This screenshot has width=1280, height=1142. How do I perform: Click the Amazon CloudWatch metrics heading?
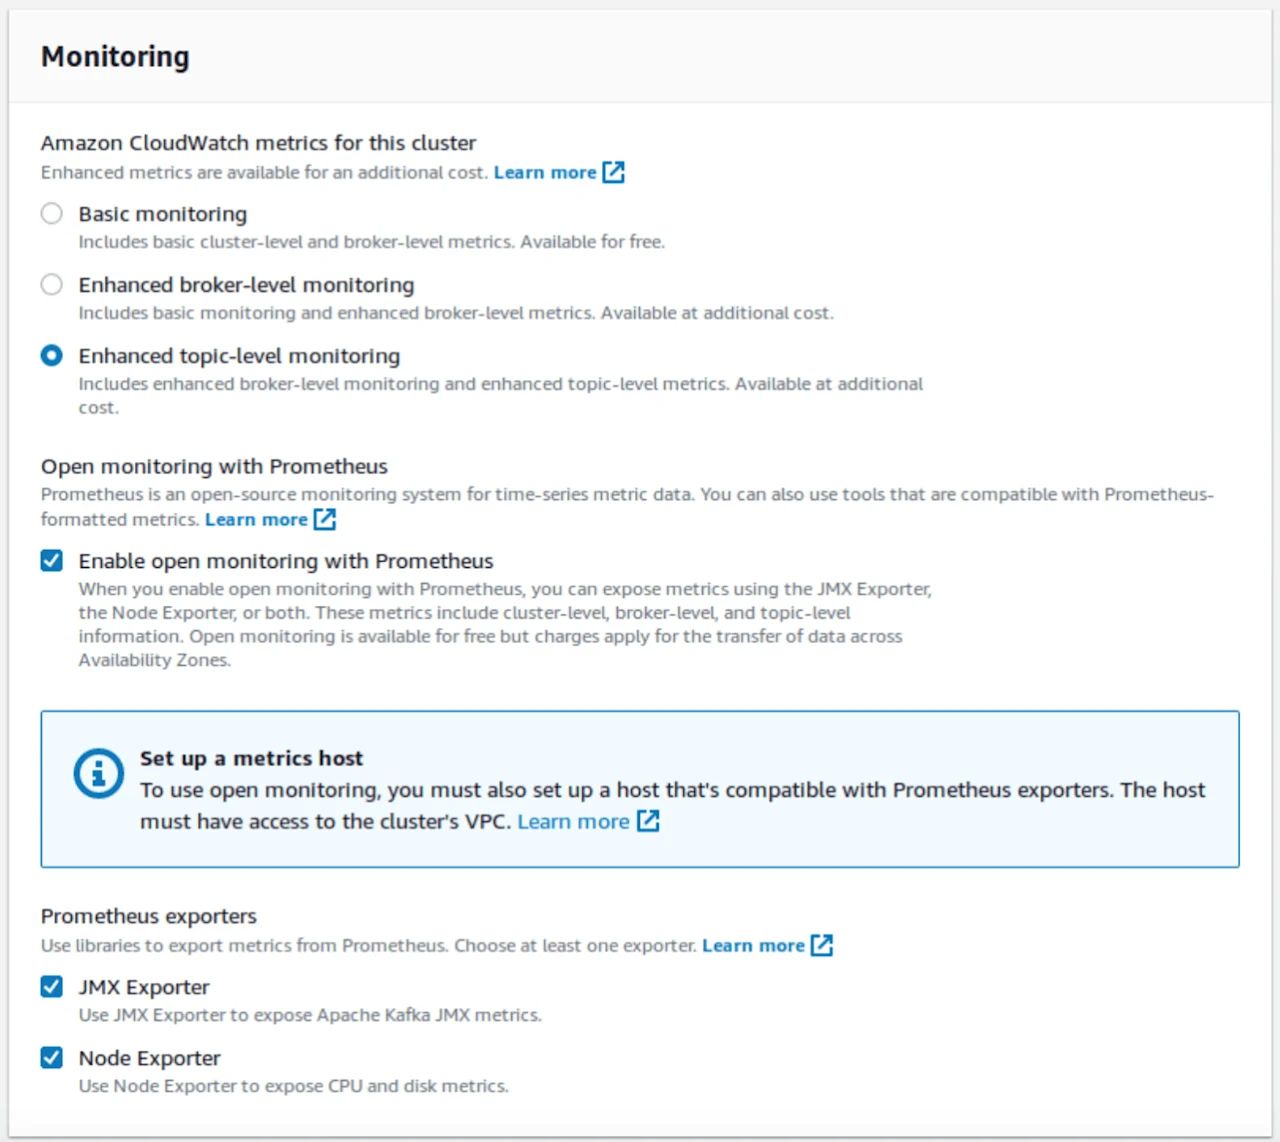point(258,142)
